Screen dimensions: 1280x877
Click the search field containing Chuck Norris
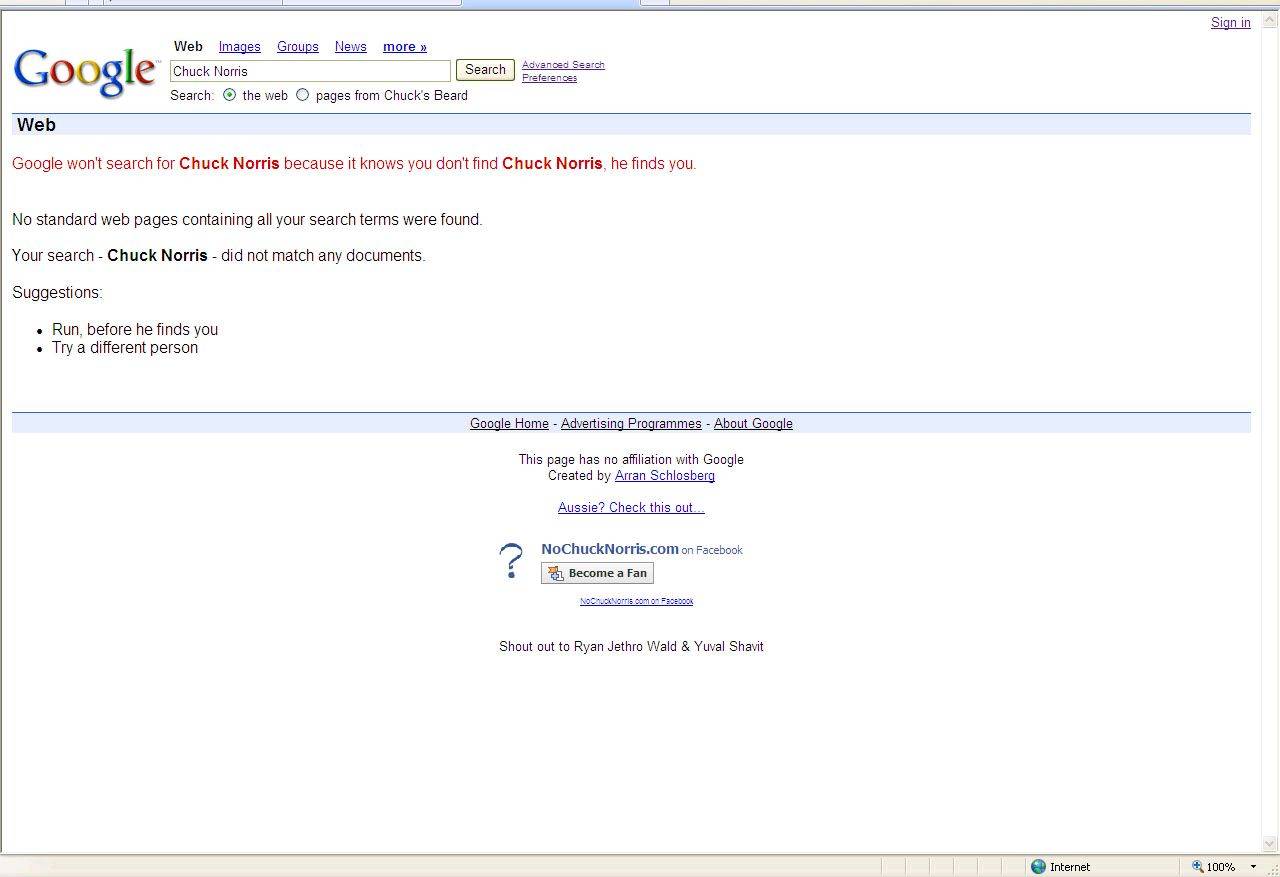[x=310, y=71]
